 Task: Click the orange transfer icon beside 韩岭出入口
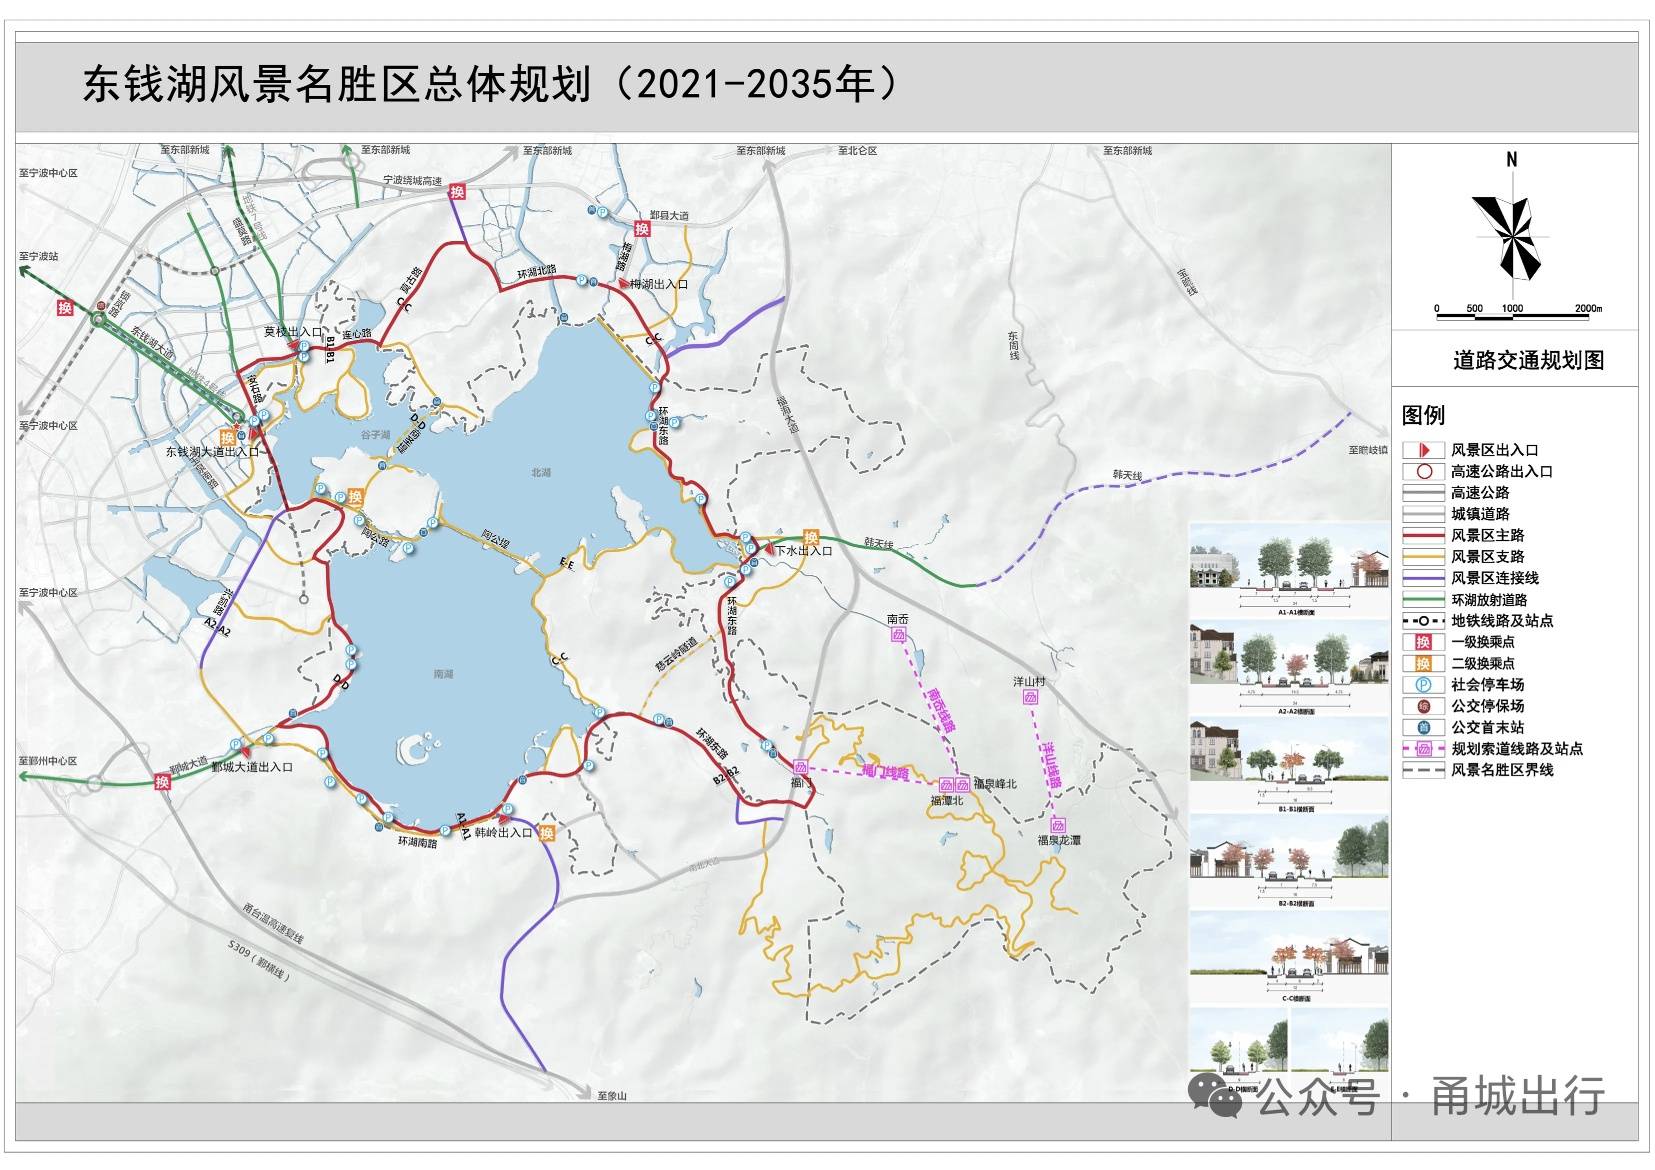tap(546, 833)
